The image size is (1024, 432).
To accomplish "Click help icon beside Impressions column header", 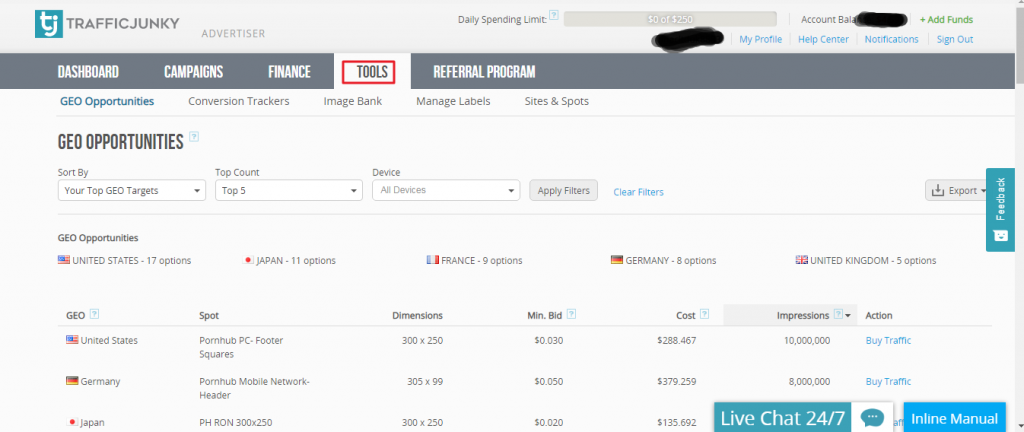I will [838, 315].
